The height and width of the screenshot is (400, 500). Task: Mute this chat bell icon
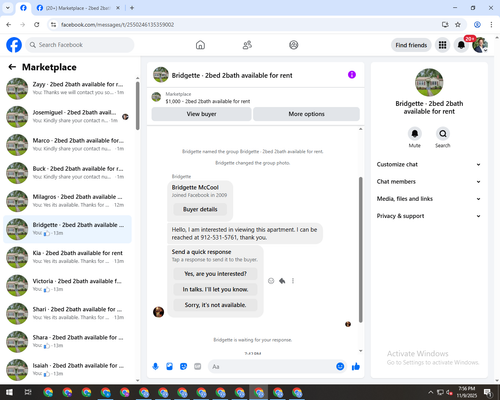[415, 134]
